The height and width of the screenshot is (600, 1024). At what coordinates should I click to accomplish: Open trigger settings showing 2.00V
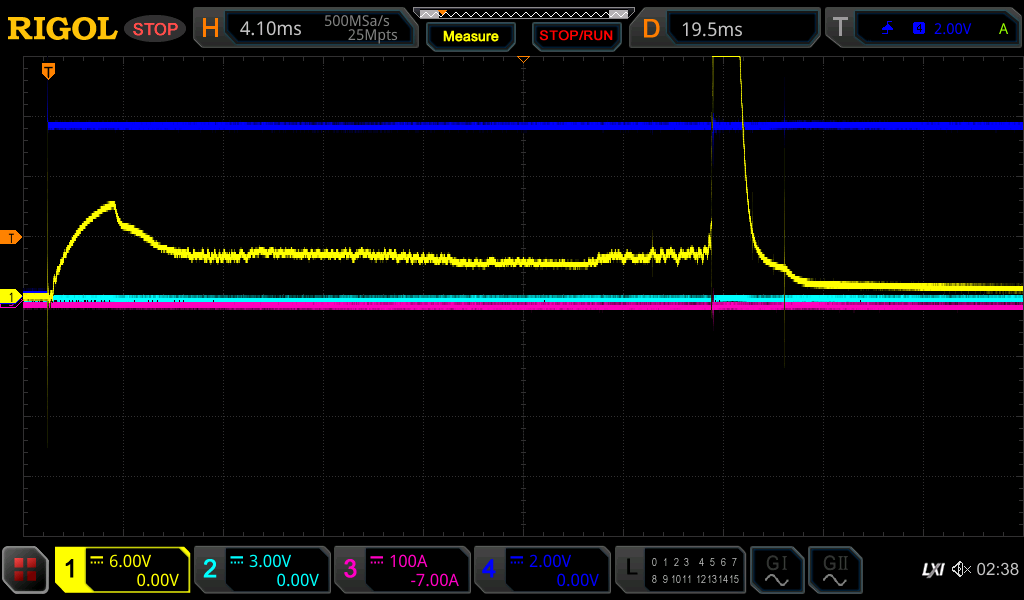pos(925,29)
